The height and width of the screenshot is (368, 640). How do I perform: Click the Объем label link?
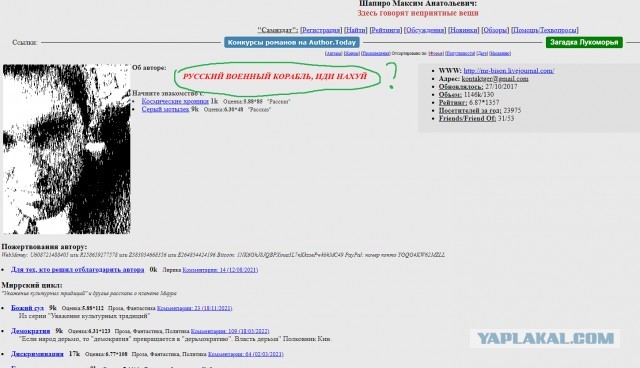(450, 95)
